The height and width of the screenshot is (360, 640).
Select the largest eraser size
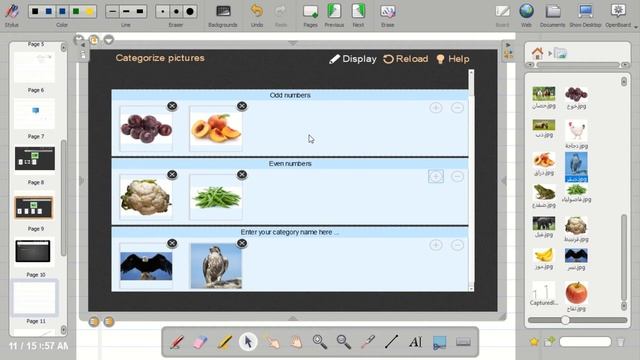point(190,11)
